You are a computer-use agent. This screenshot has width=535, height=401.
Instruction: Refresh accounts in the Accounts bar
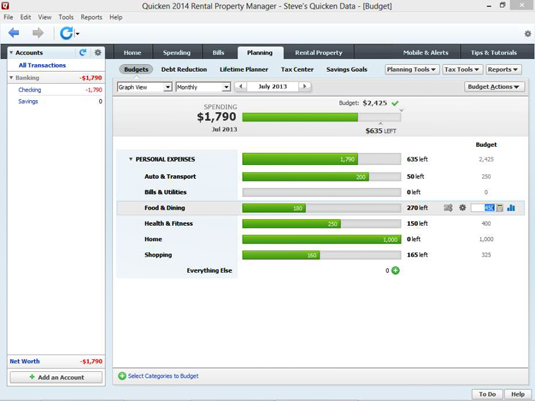[x=83, y=53]
